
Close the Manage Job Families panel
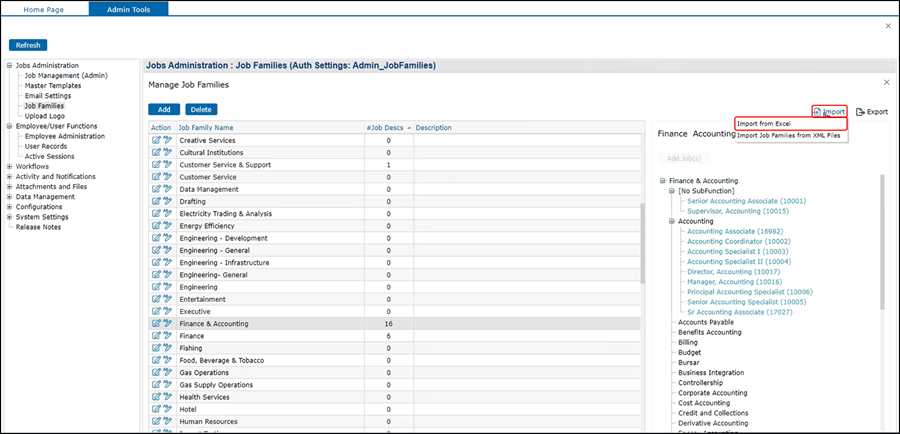tap(886, 82)
